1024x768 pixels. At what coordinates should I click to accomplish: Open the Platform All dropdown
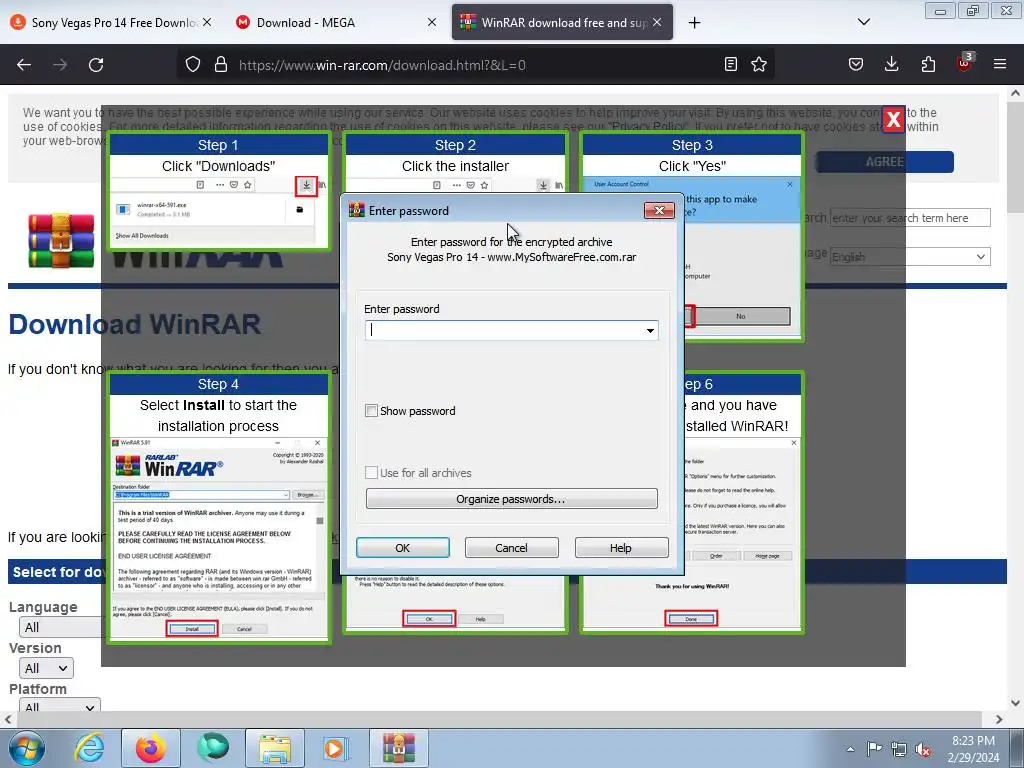(x=59, y=706)
